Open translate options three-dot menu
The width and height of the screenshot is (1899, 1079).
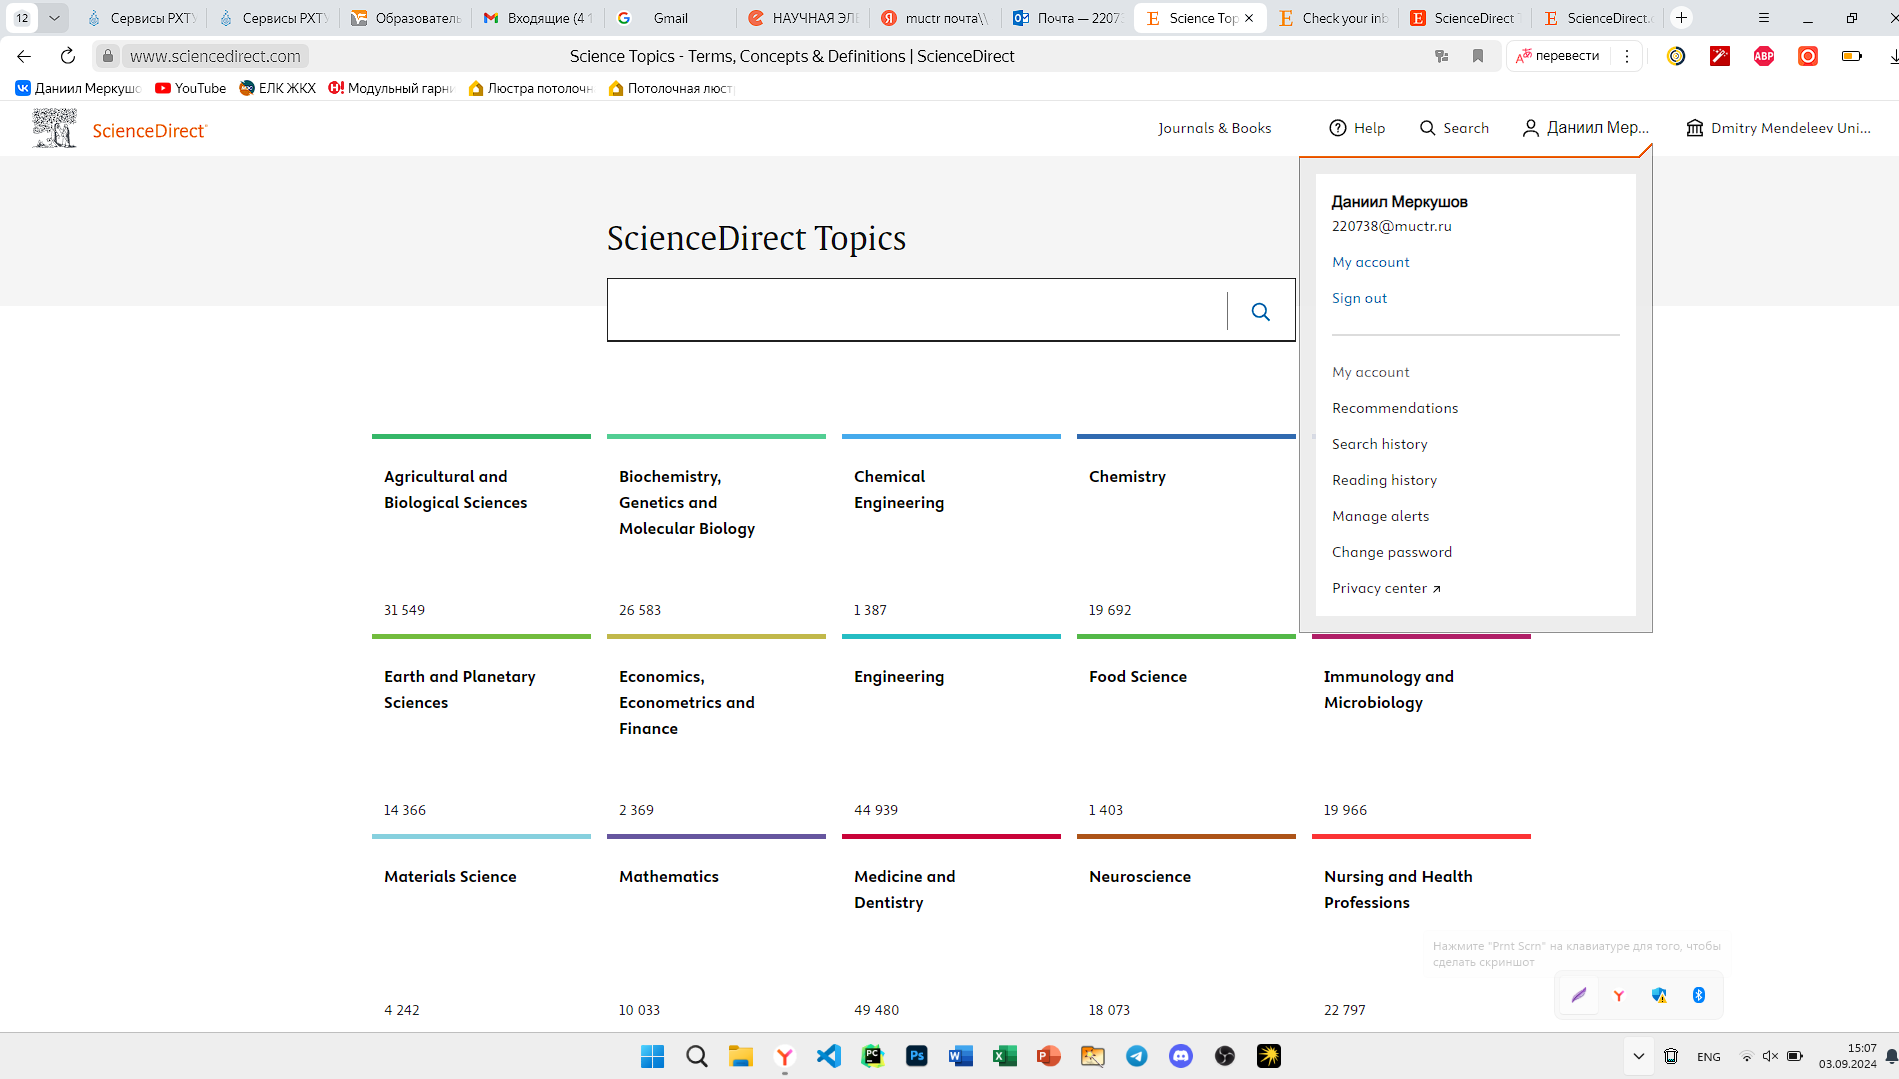pyautogui.click(x=1627, y=56)
